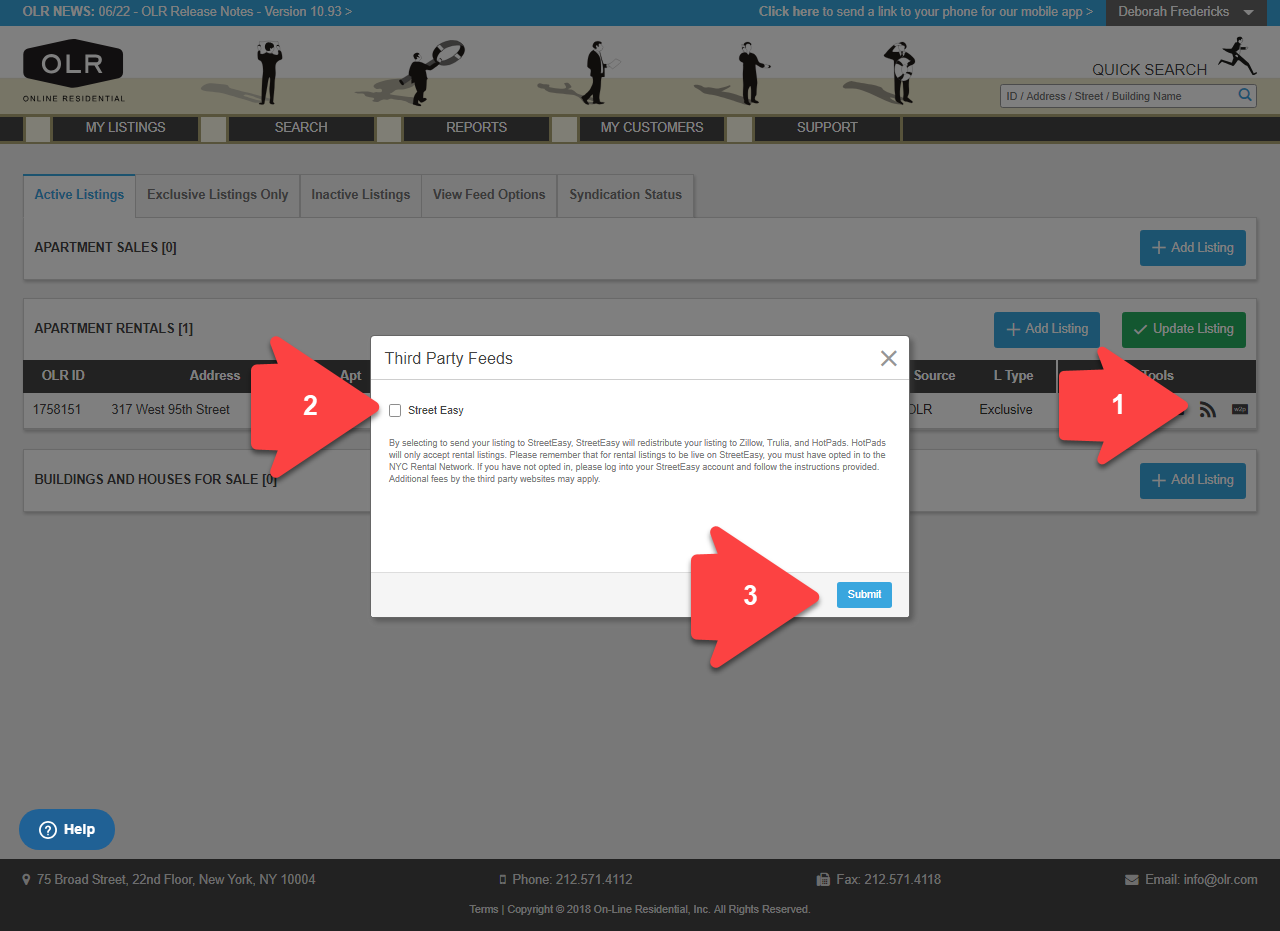Close the Third Party Feeds dialog with the X

[888, 358]
